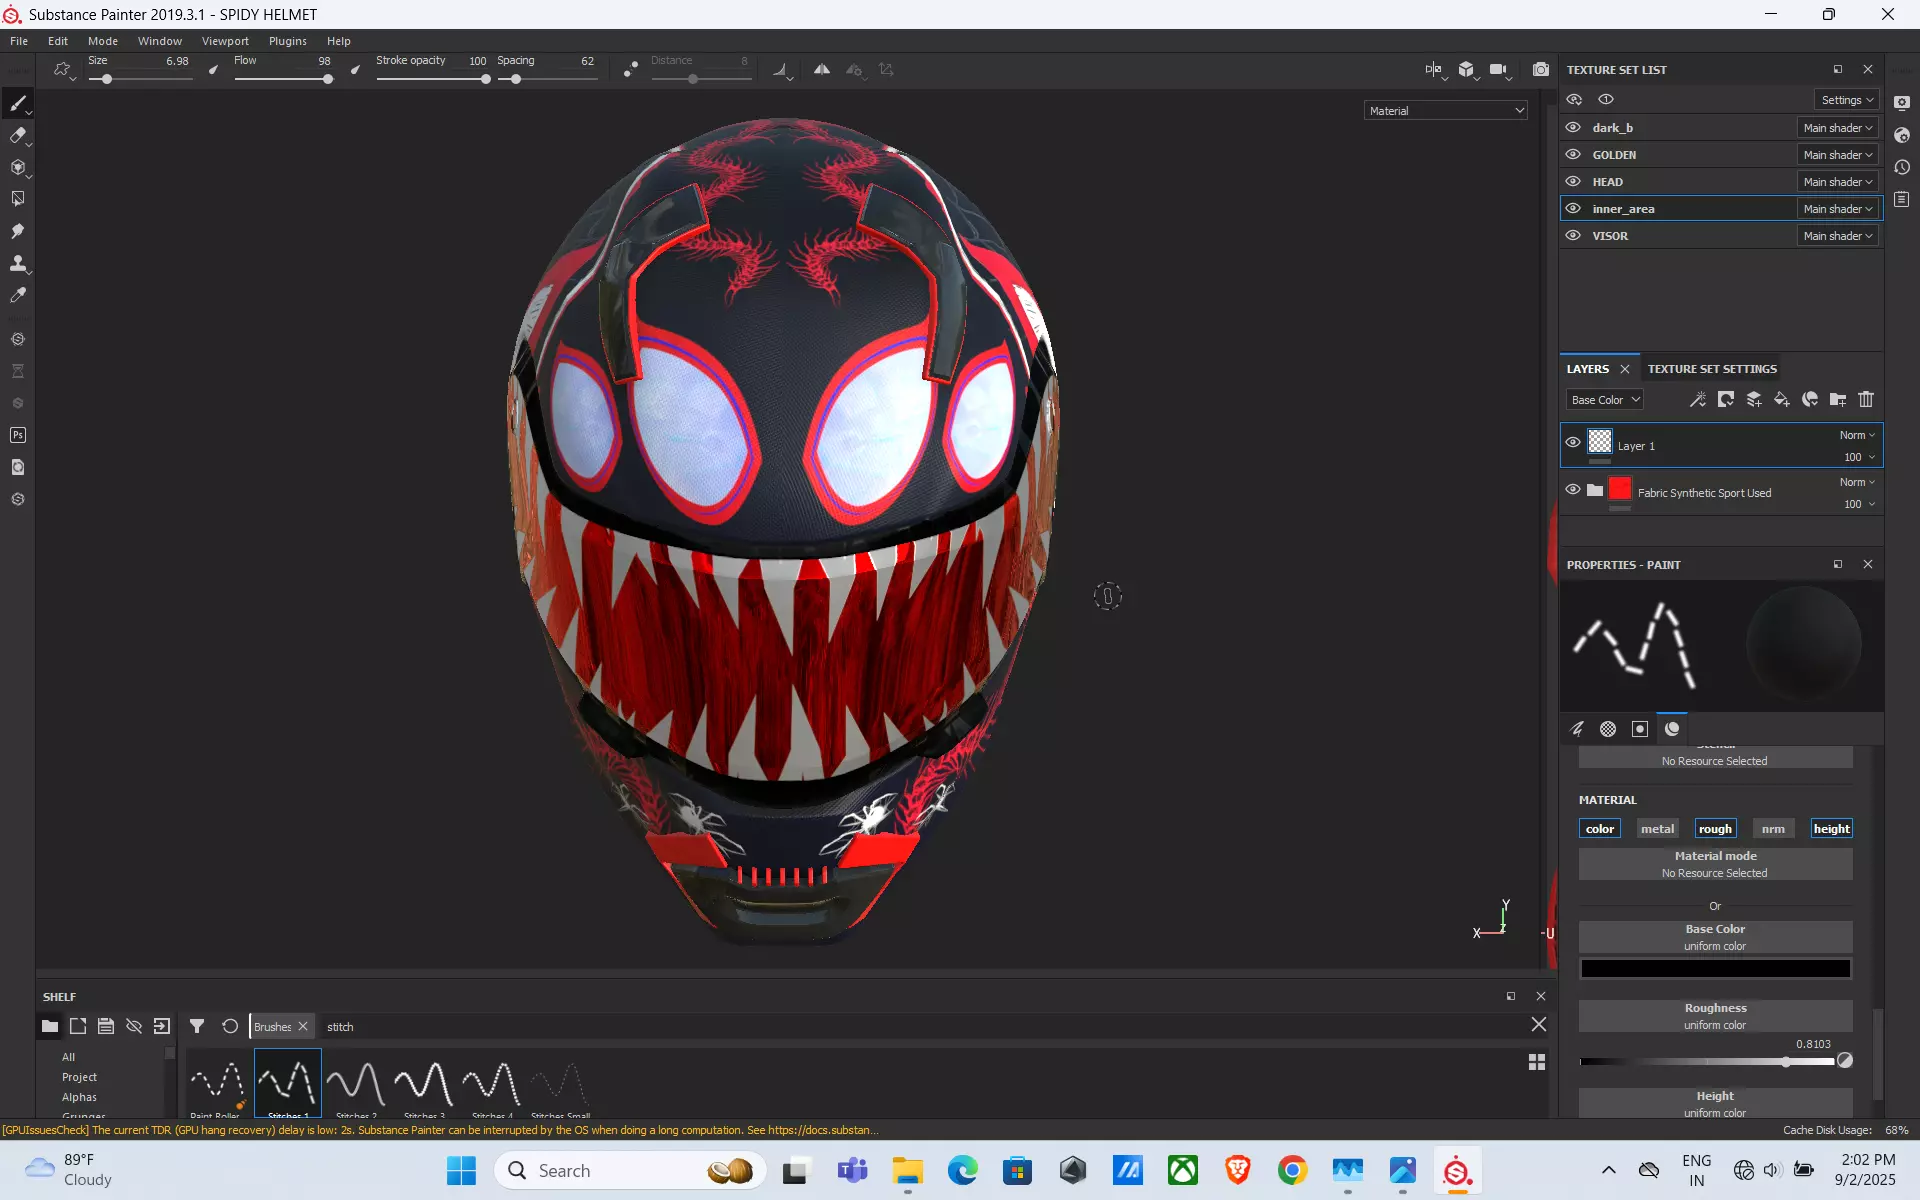Open Main shader dropdown for VISOR
The height and width of the screenshot is (1200, 1920).
pyautogui.click(x=1838, y=235)
